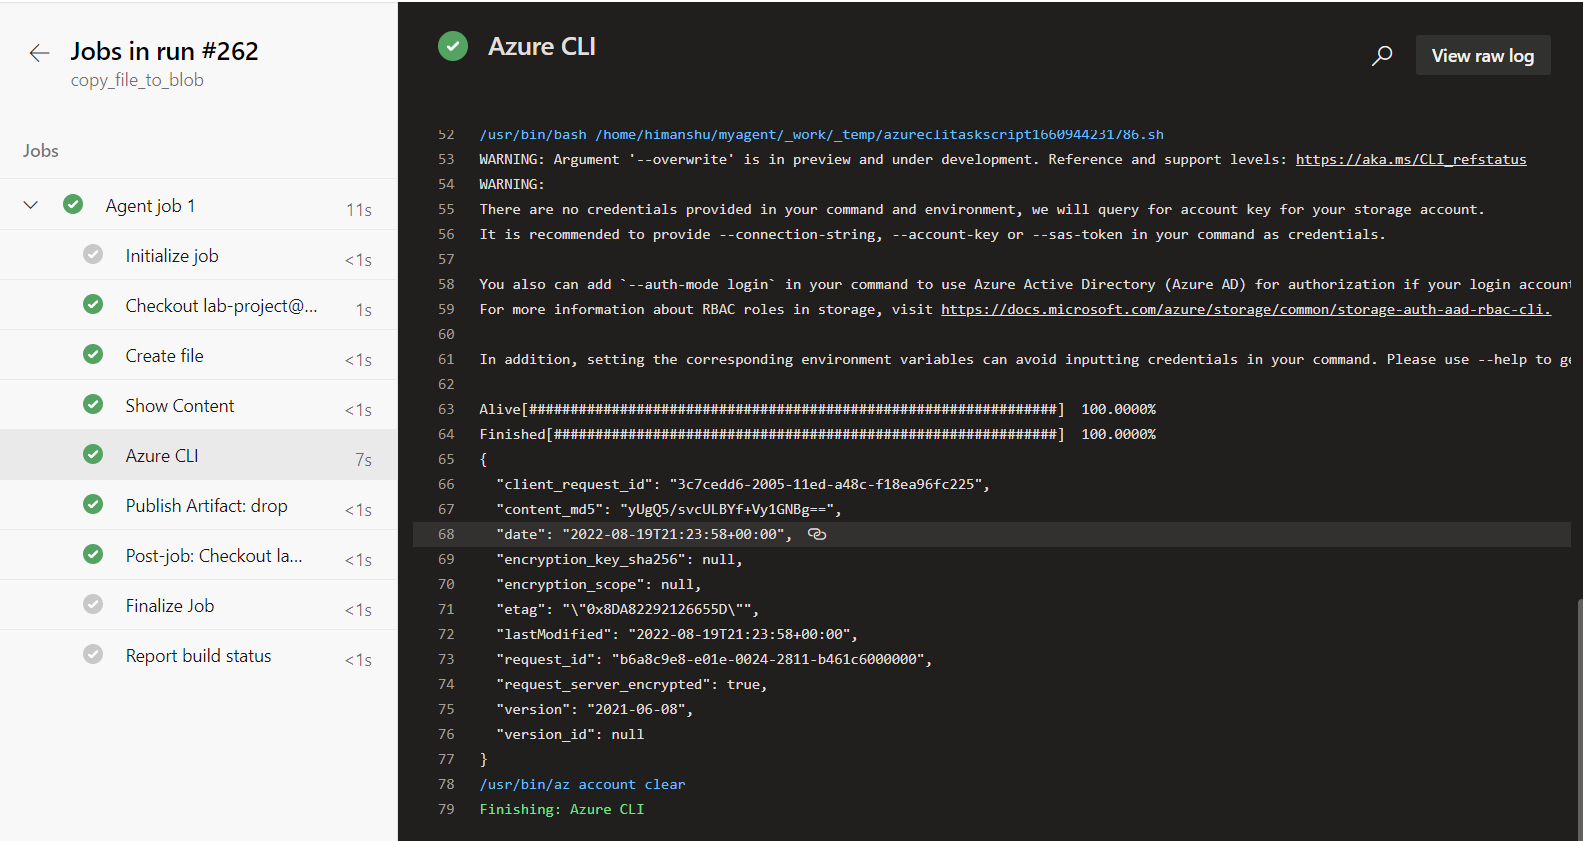The width and height of the screenshot is (1583, 841).
Task: Click green check icon beside Azure CLI step
Action: tap(93, 454)
